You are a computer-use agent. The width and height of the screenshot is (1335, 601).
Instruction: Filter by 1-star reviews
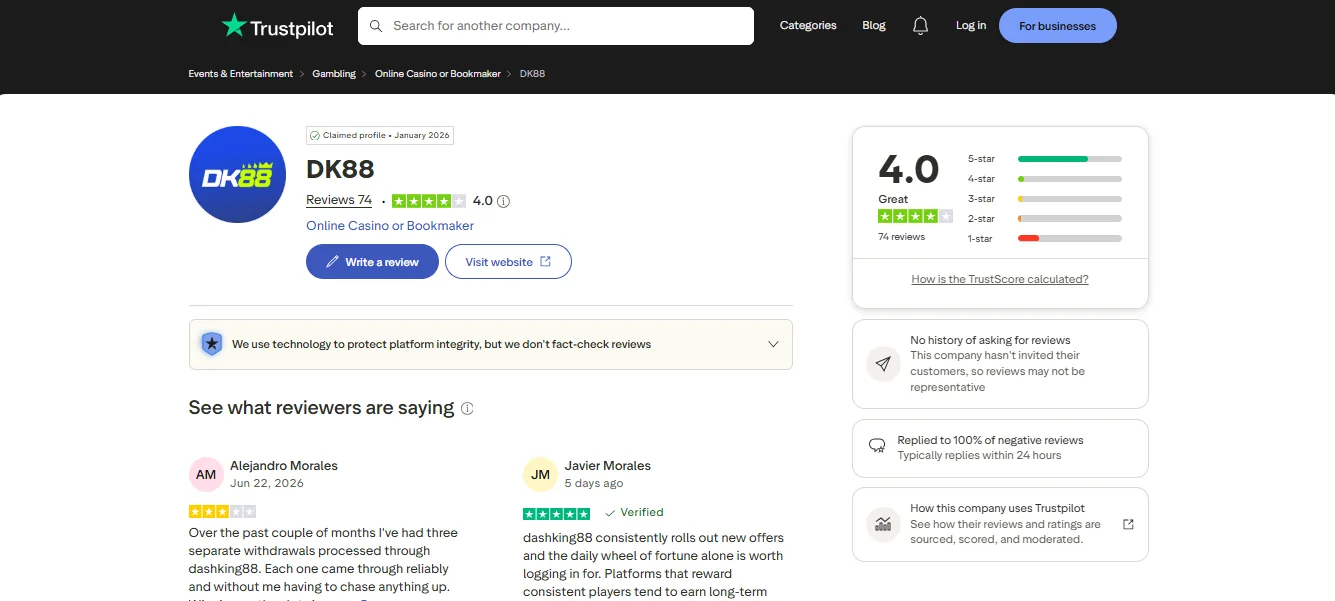tap(1044, 238)
